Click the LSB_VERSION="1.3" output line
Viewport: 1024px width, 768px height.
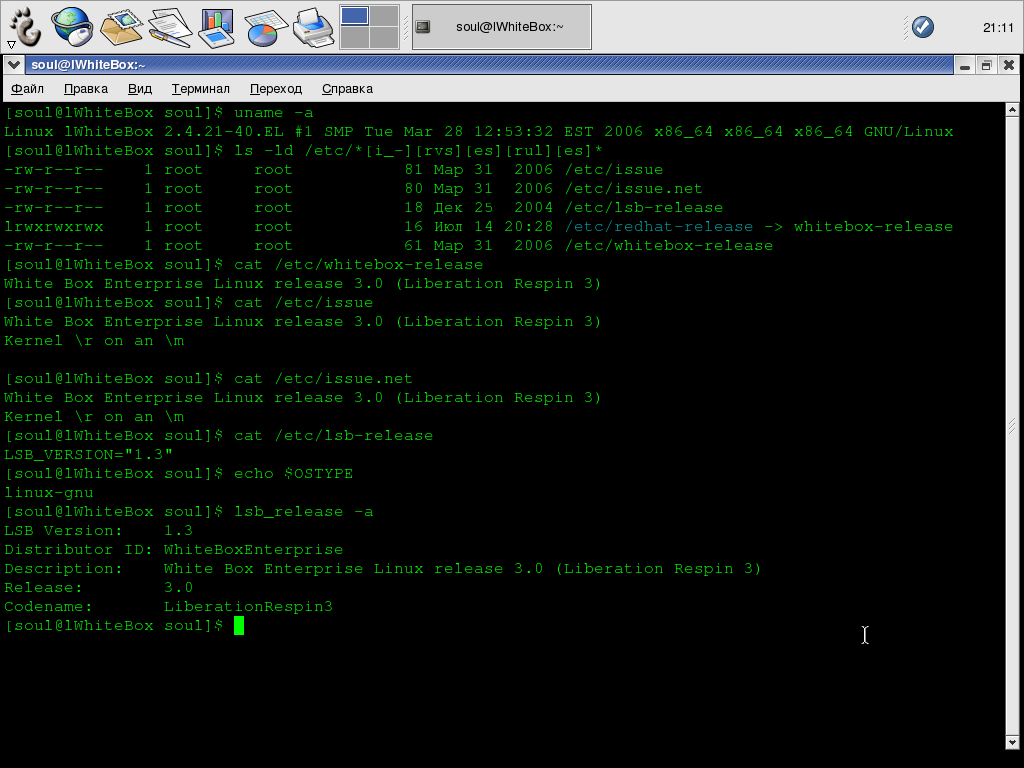point(88,455)
